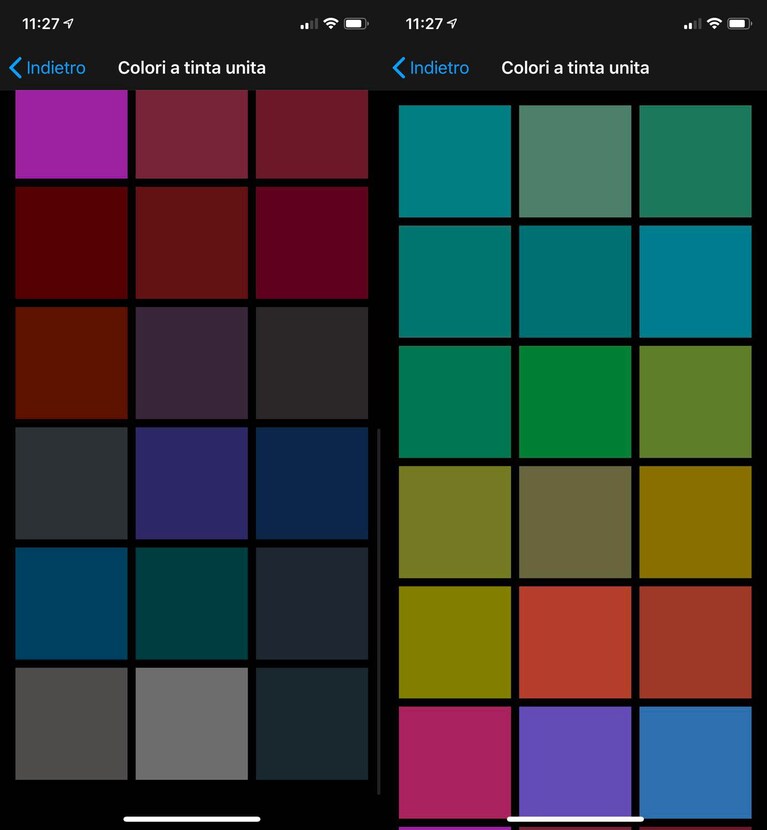Click the cellular signal bars on left screen
The height and width of the screenshot is (830, 767).
pos(309,24)
